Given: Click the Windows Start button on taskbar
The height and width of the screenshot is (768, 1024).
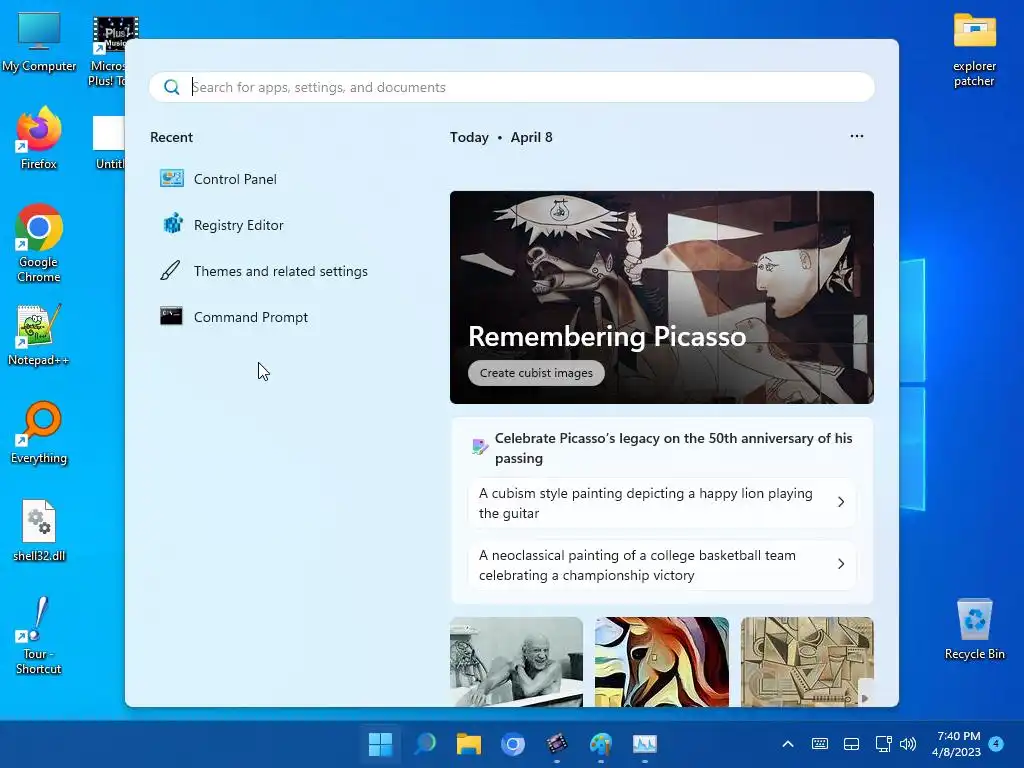Looking at the screenshot, I should (380, 744).
